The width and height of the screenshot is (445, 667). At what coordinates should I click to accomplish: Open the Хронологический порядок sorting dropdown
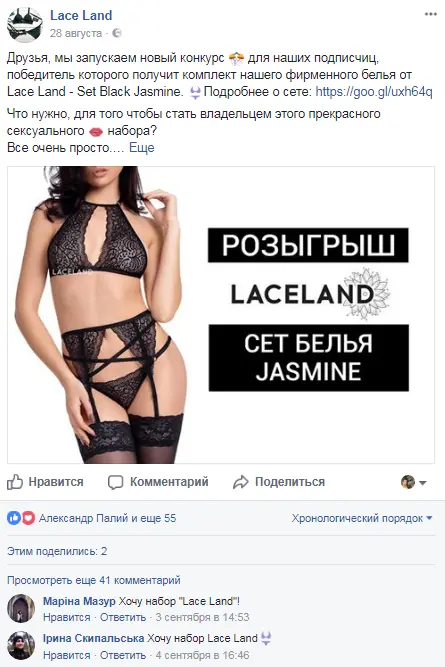coord(362,518)
